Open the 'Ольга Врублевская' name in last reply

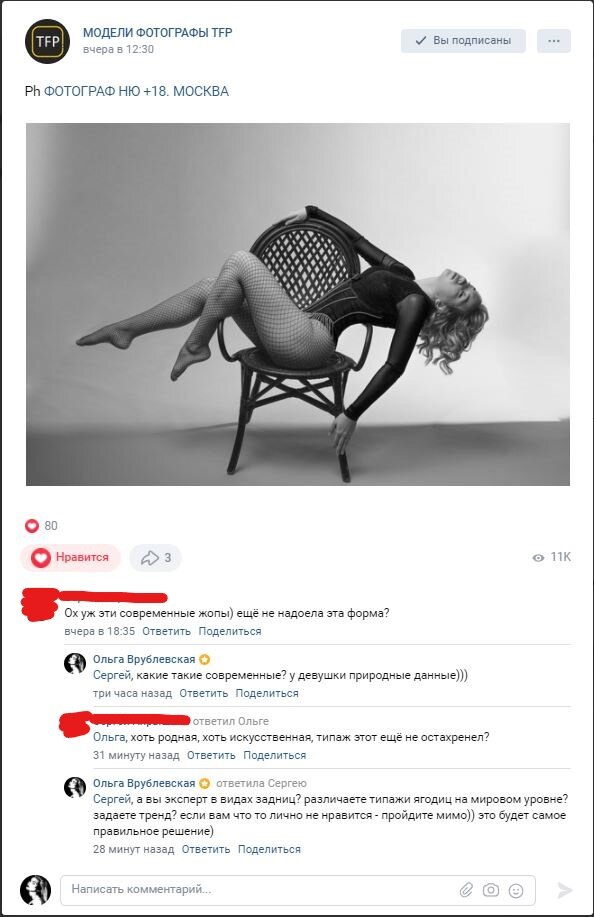[x=144, y=783]
